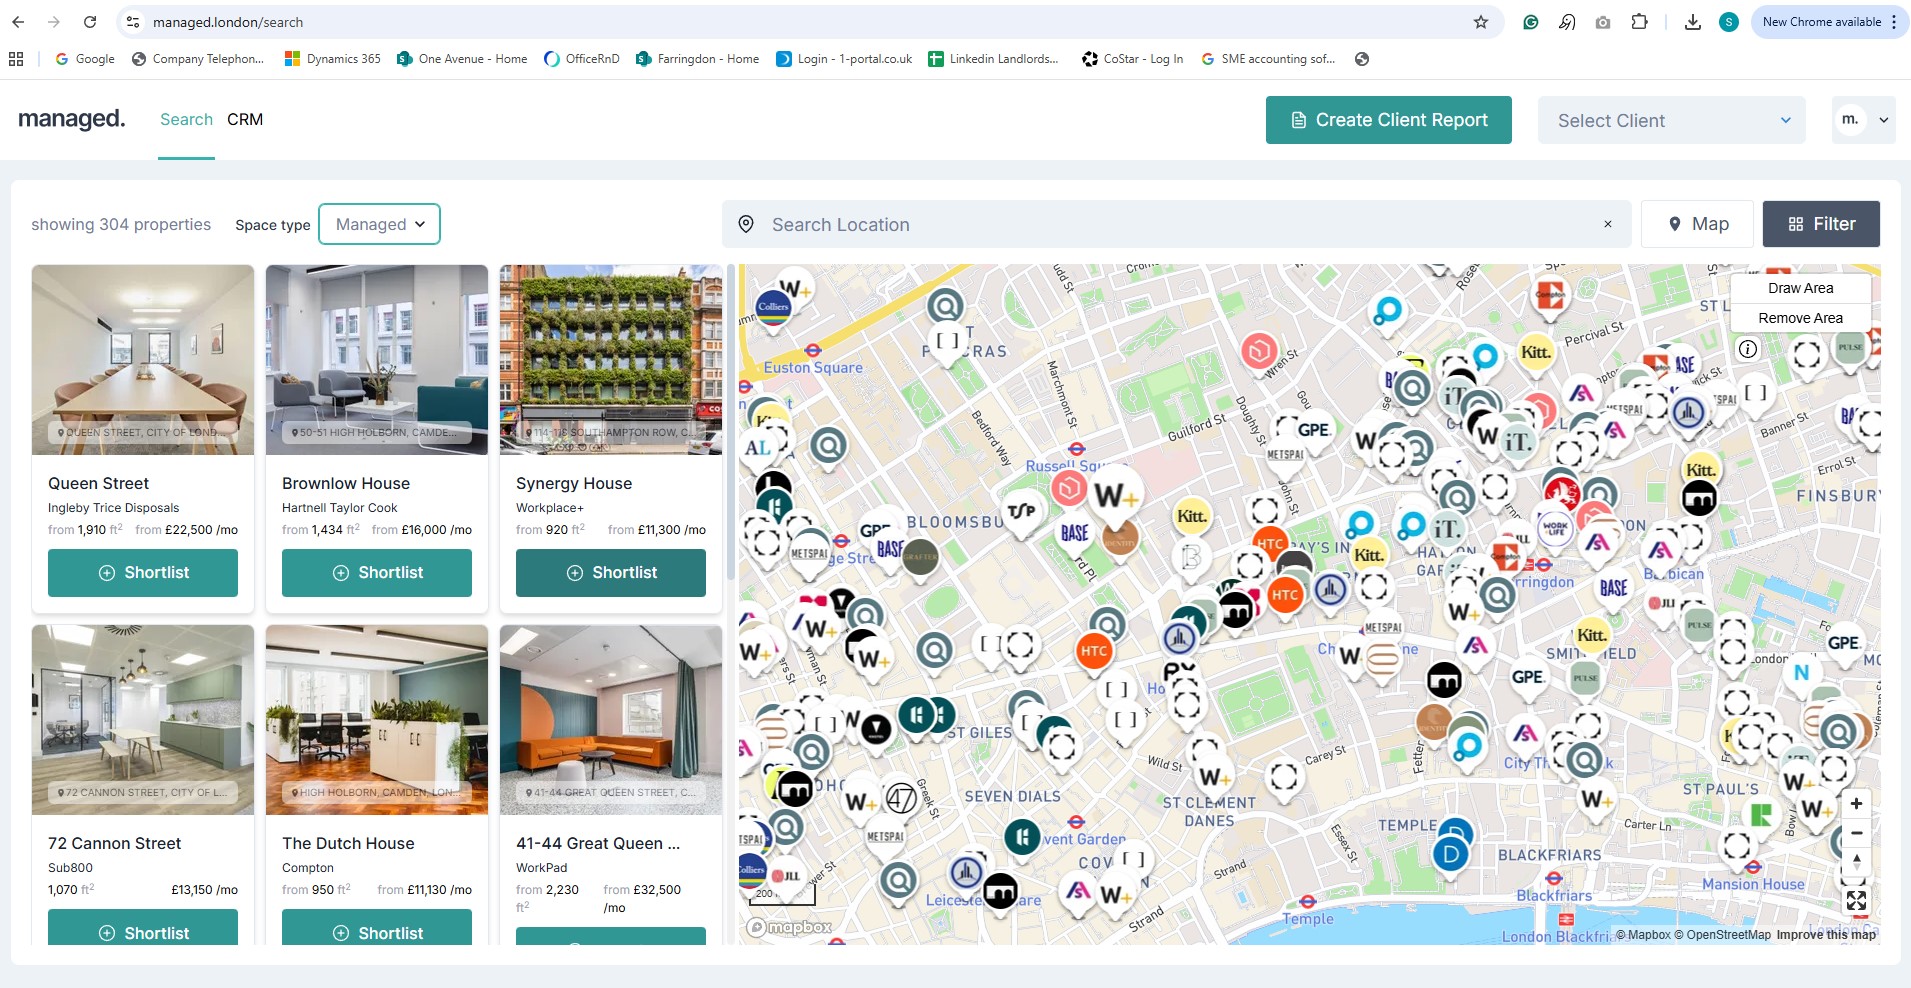This screenshot has height=988, width=1911.
Task: Enter fullscreen map view
Action: pos(1856,901)
